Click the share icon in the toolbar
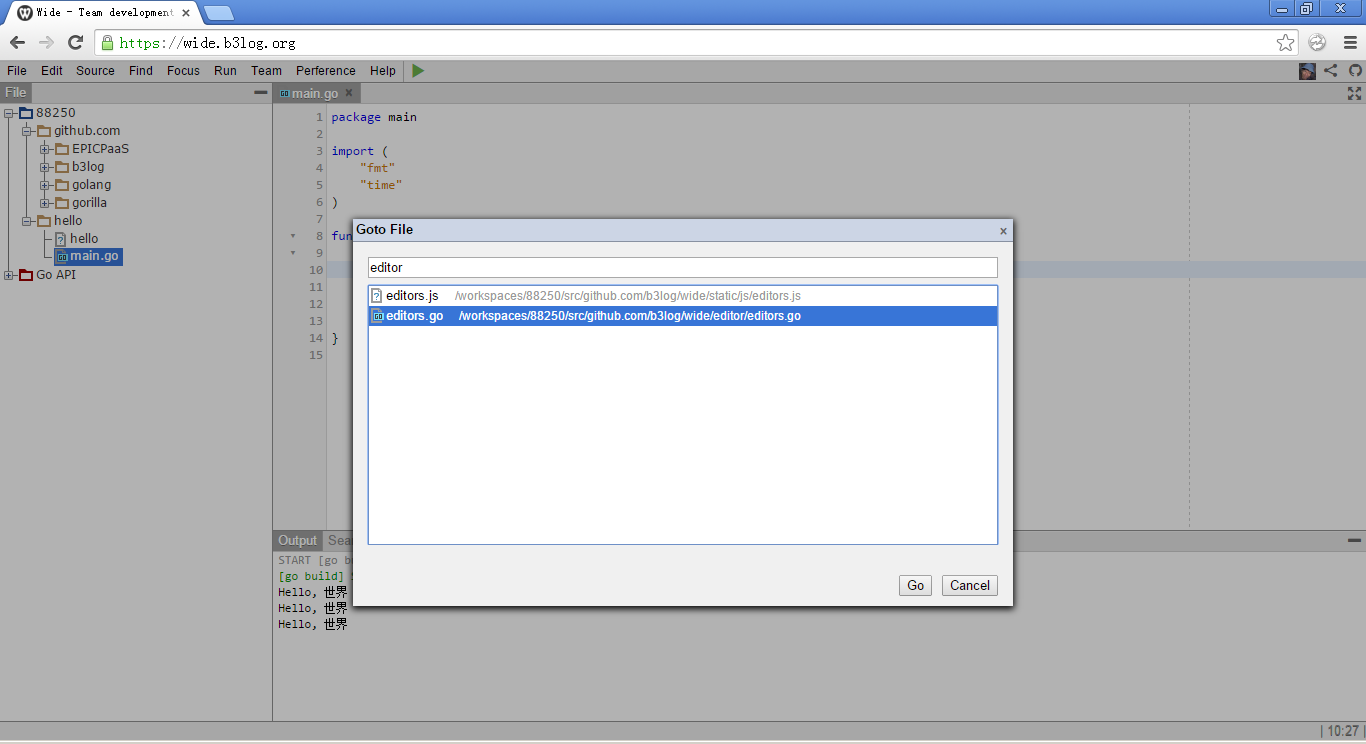 click(1330, 70)
